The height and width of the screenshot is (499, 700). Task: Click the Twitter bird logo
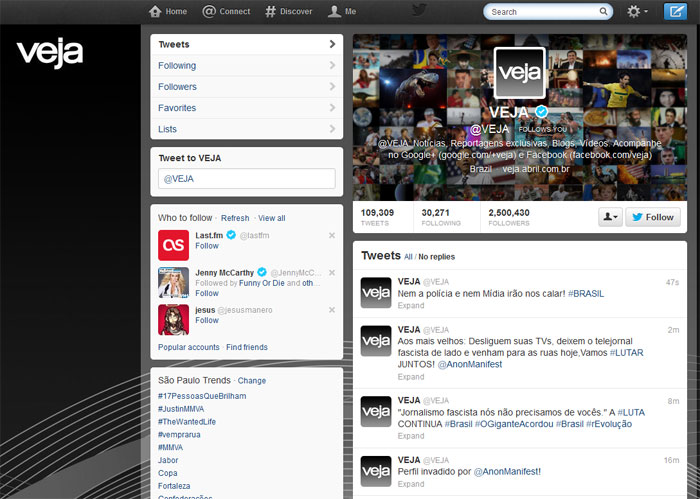[x=419, y=11]
